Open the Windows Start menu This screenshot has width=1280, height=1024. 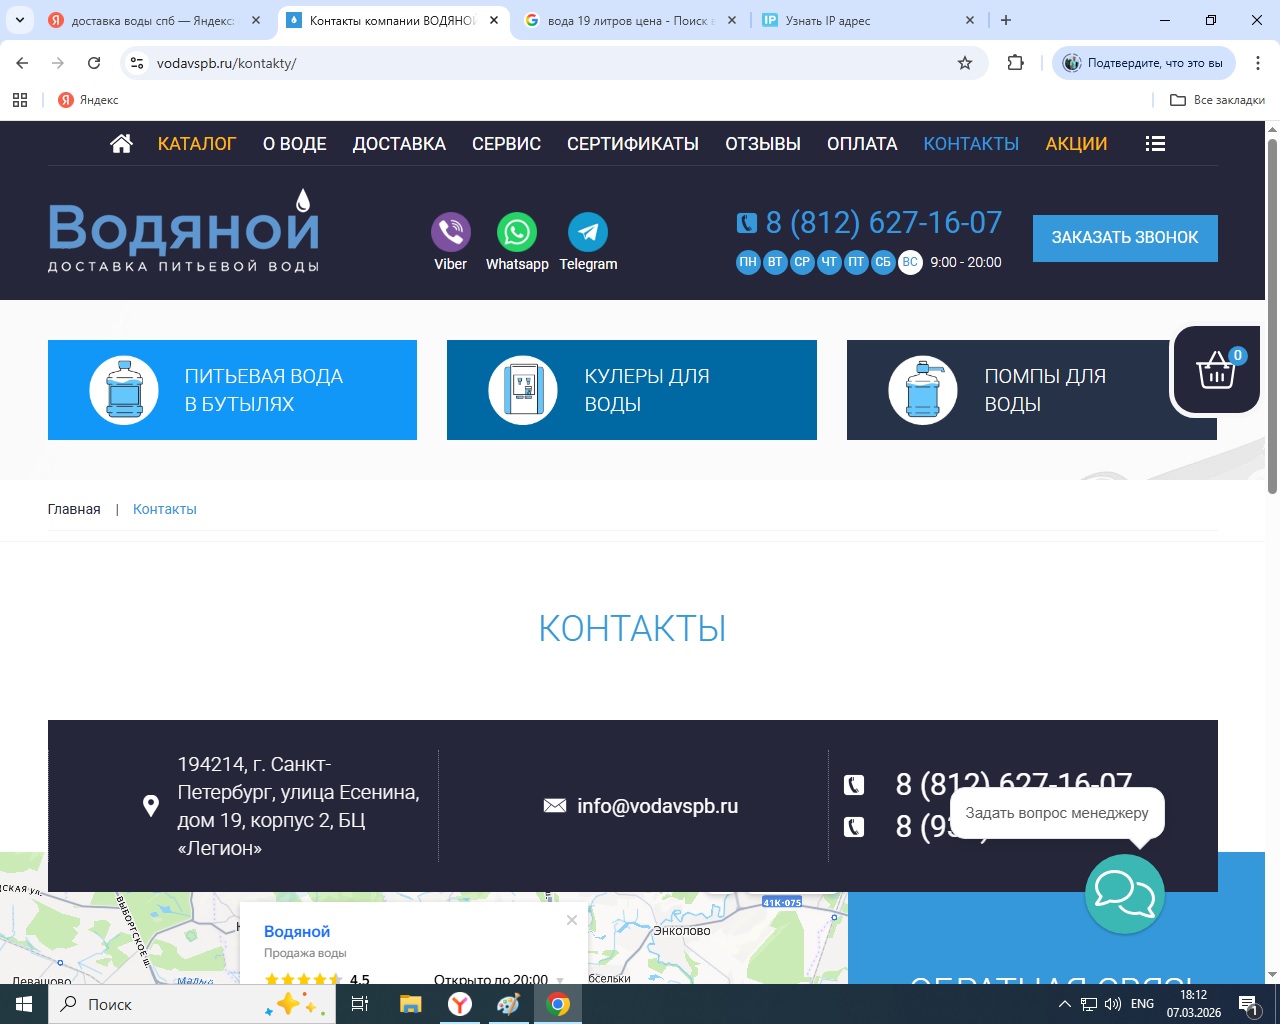pos(24,1004)
